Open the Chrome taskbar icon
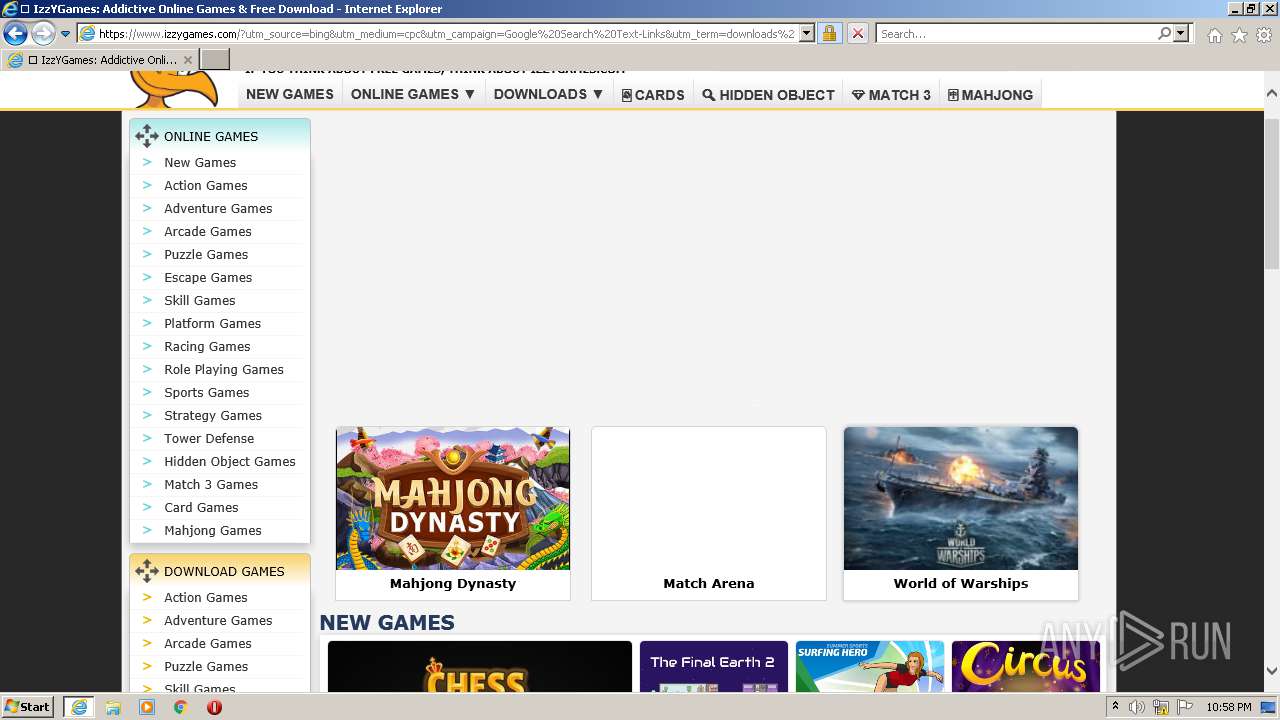Image resolution: width=1280 pixels, height=720 pixels. point(180,707)
